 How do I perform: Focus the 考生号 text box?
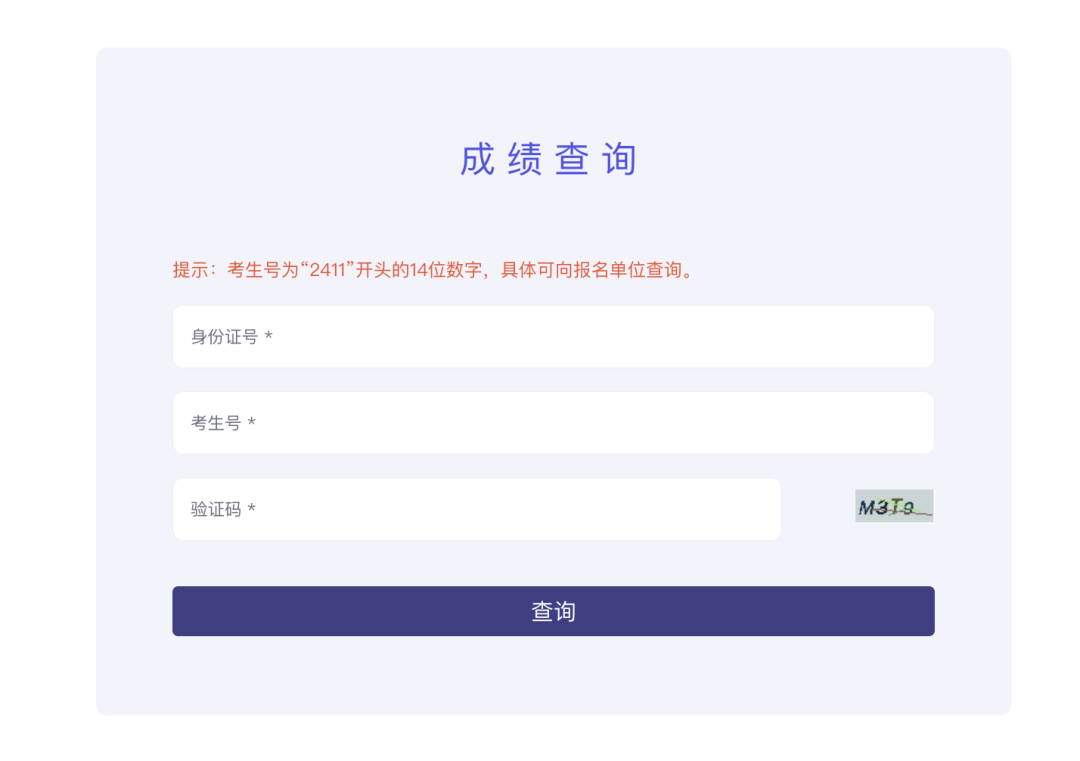pyautogui.click(x=553, y=423)
